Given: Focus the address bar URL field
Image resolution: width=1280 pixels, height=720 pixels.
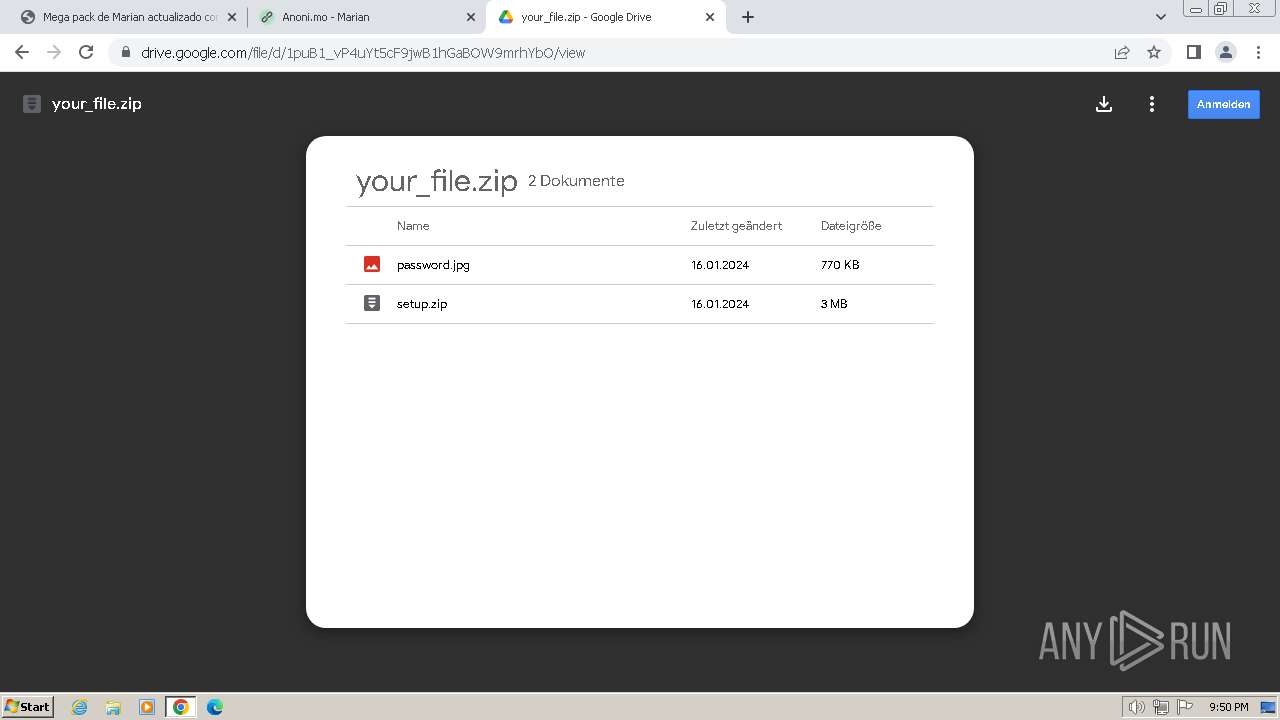Looking at the screenshot, I should 620,53.
